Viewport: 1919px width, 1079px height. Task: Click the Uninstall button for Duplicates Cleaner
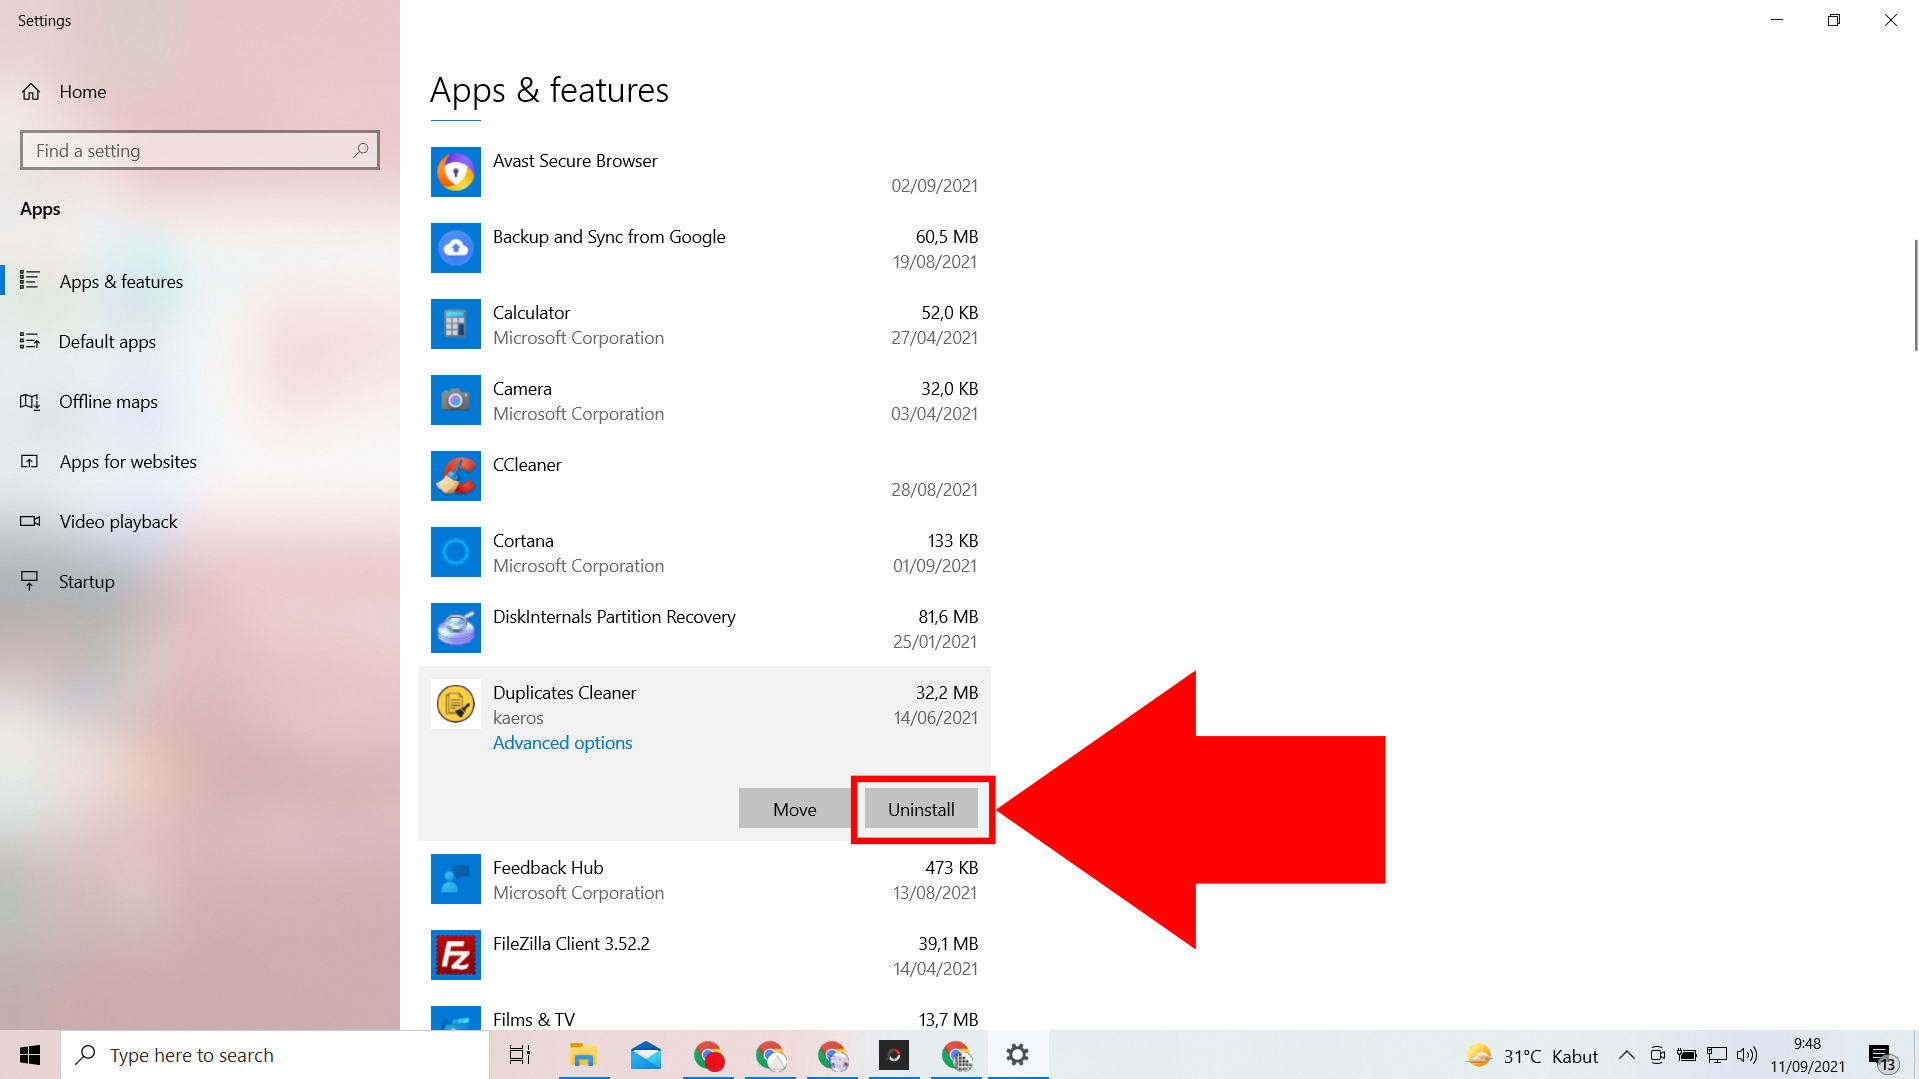pos(921,809)
